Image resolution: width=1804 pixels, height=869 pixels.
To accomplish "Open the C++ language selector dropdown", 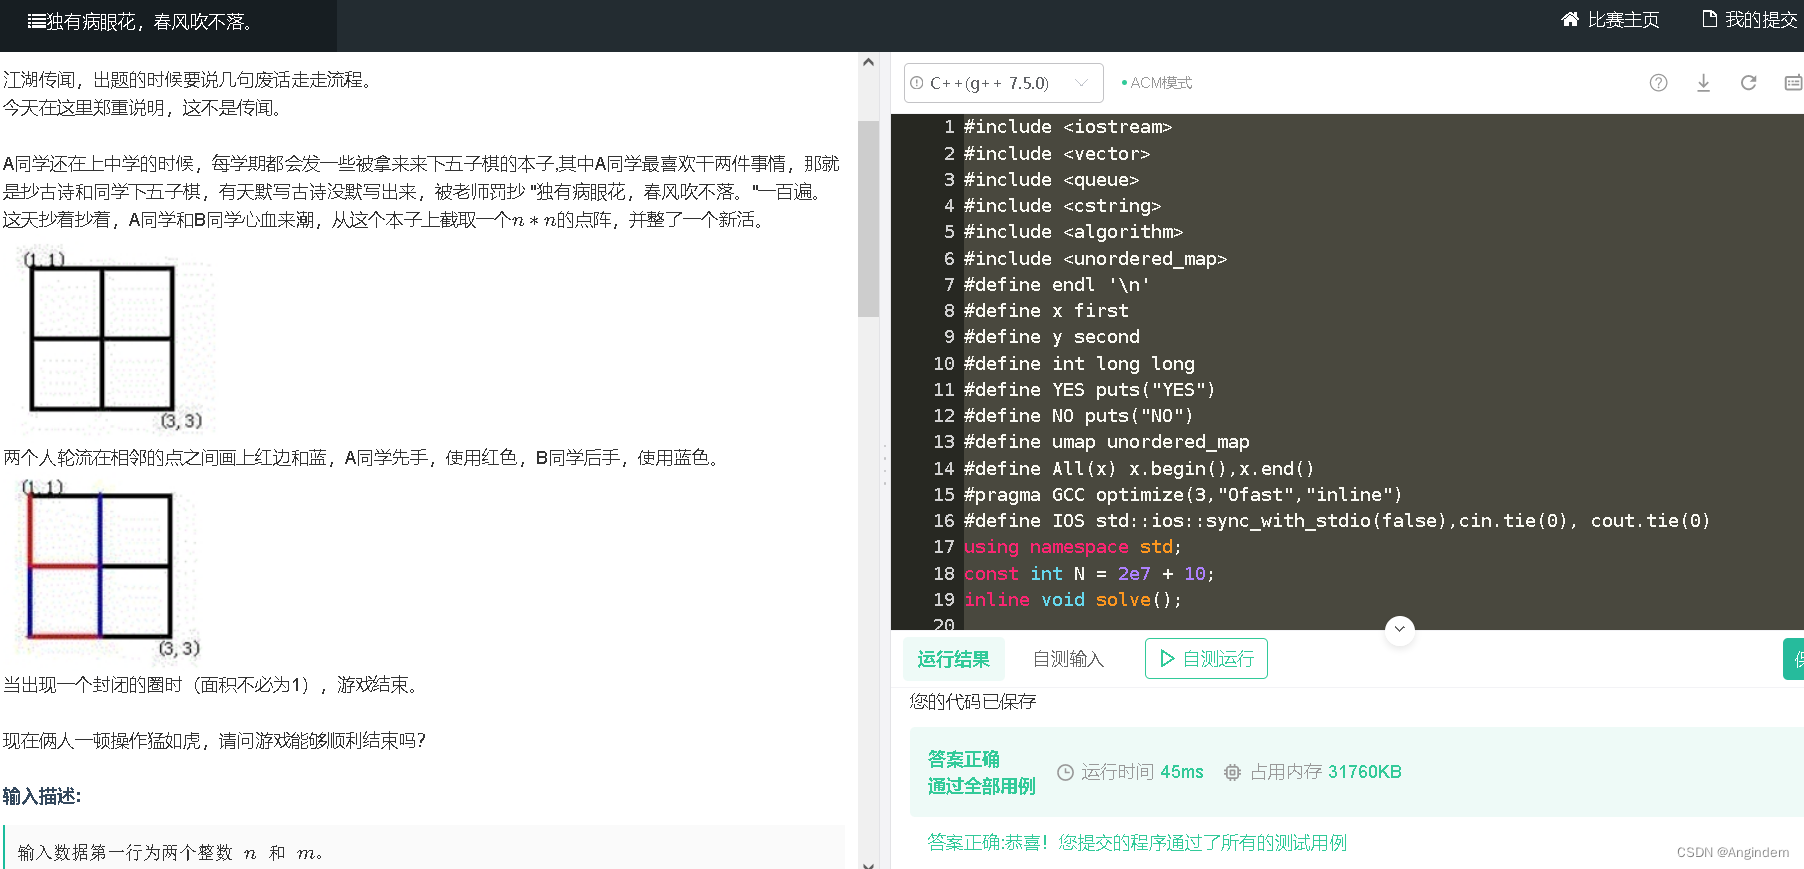I will click(1003, 83).
